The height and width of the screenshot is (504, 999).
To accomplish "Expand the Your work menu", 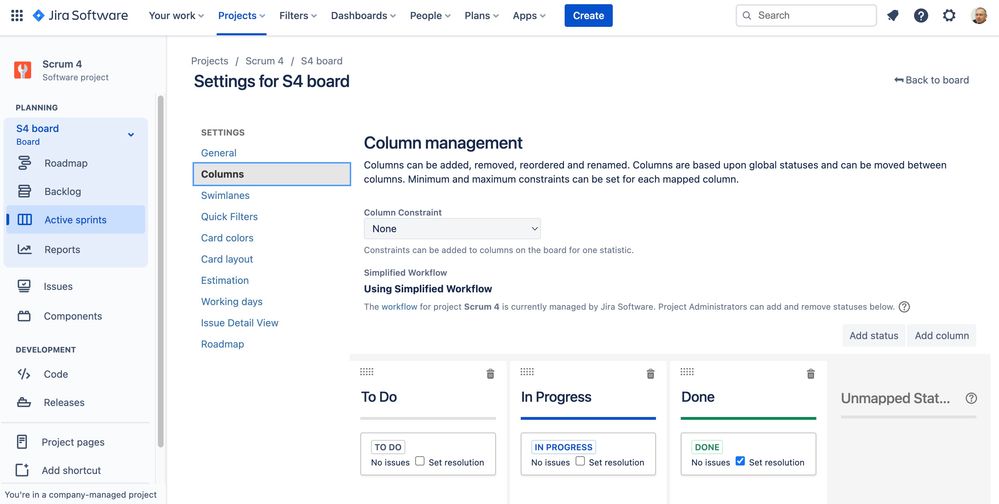I will 176,15.
